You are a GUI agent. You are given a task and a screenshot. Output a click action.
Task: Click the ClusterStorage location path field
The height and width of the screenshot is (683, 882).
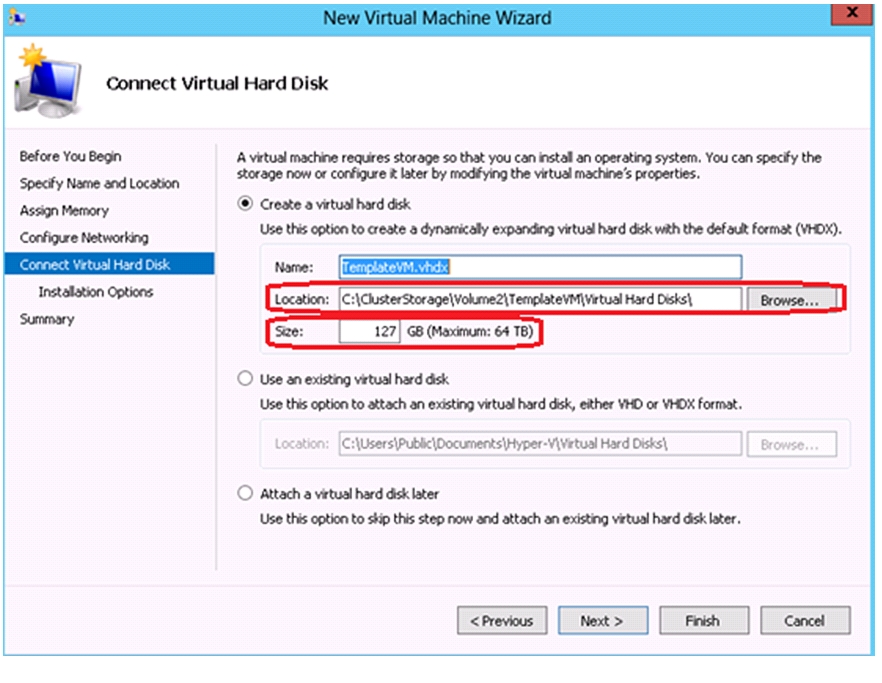coord(541,299)
